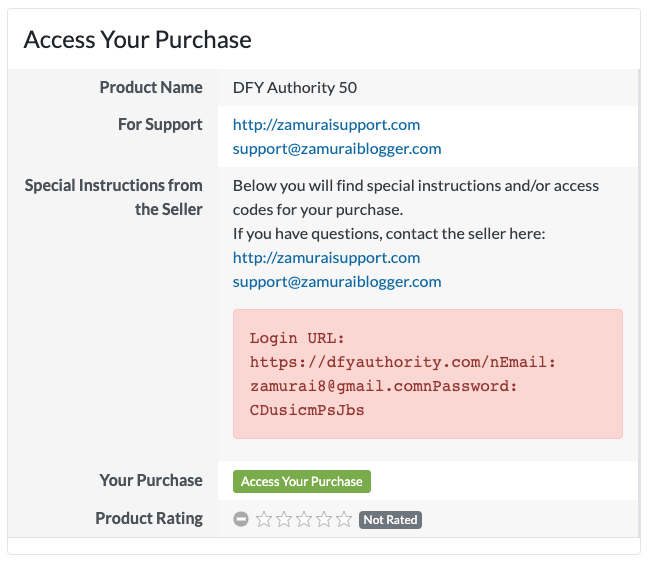Click the Login URL line in red box
This screenshot has height=571, width=666.
[297, 338]
